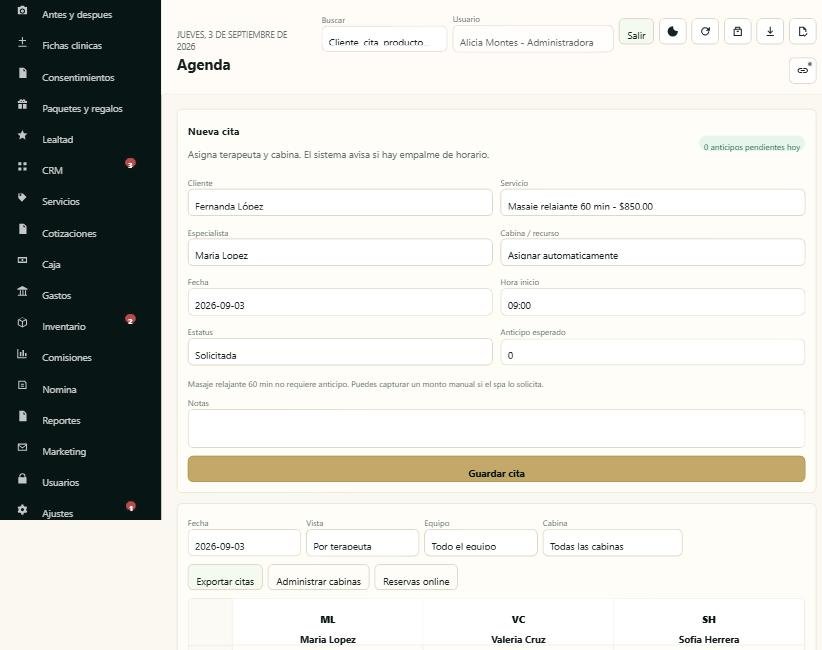This screenshot has width=822, height=650.
Task: Open the Usuario dropdown Alicia Montes
Action: coord(533,39)
